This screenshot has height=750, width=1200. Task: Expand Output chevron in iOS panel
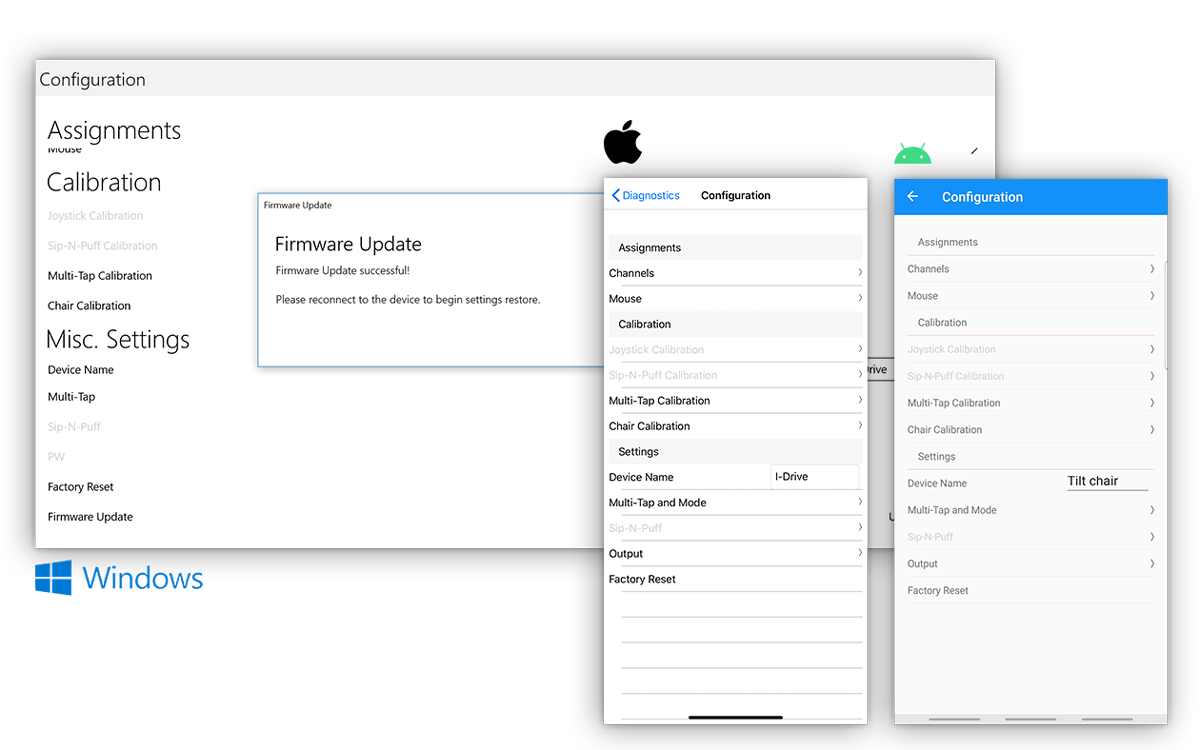click(859, 554)
